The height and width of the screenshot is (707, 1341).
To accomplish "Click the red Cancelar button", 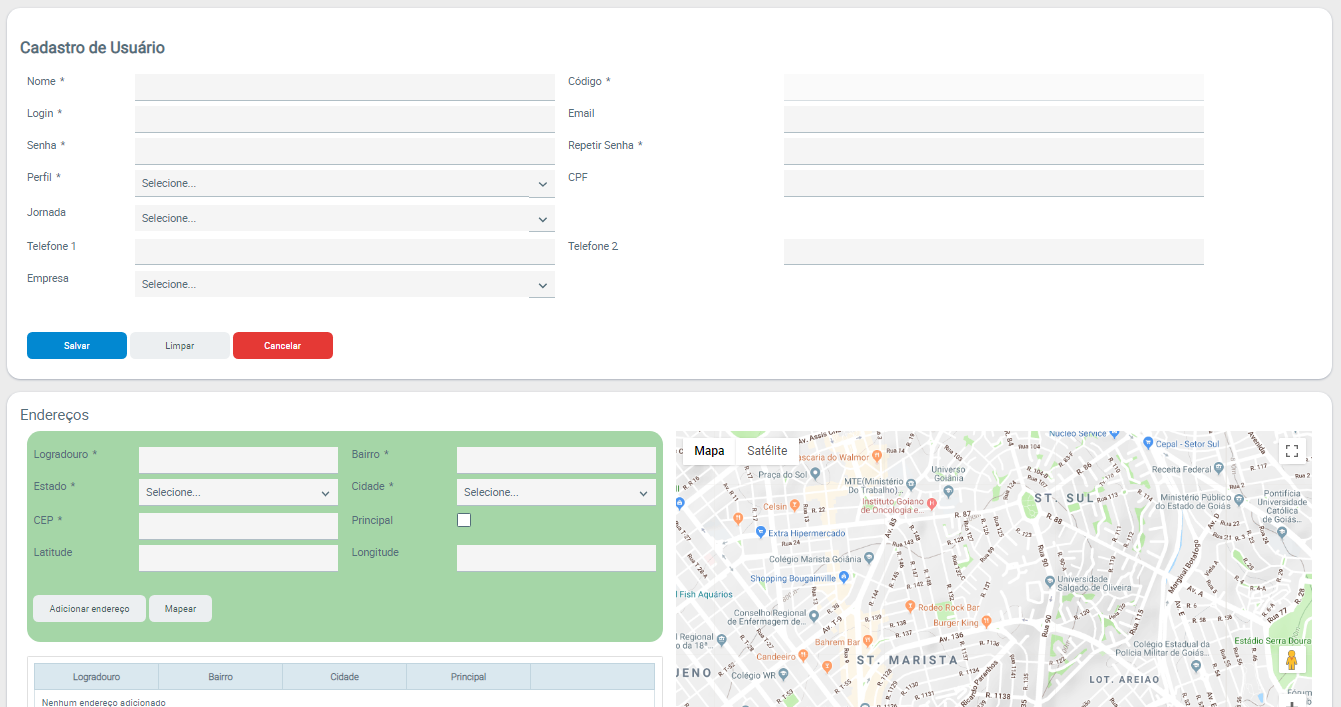I will 283,345.
